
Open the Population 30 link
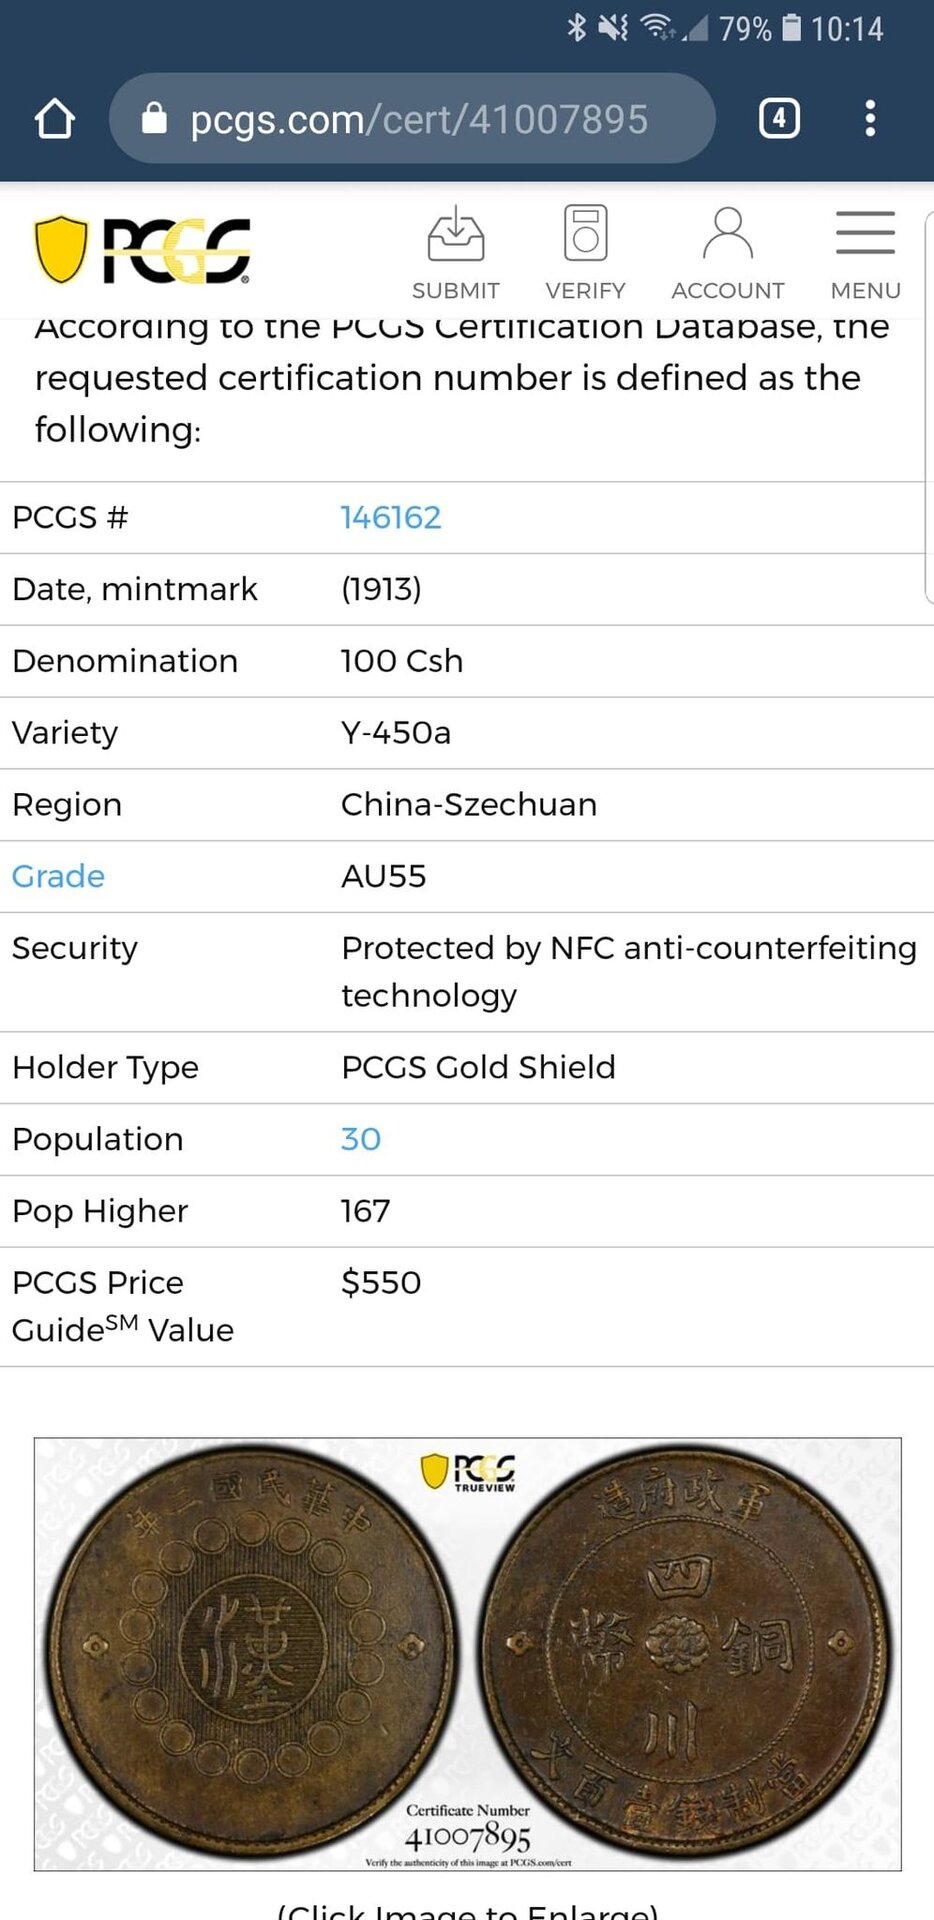coord(361,1140)
